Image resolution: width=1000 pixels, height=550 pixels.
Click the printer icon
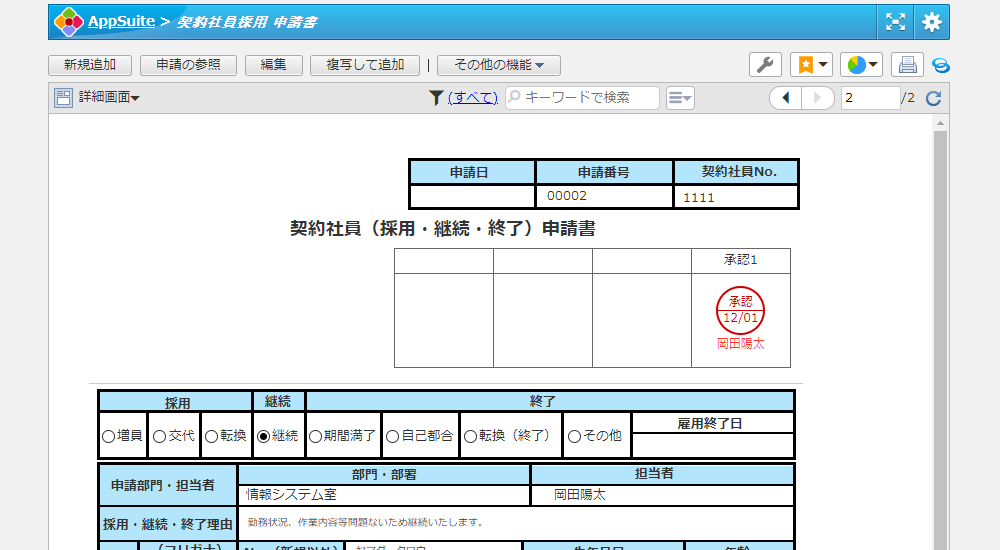coord(907,65)
